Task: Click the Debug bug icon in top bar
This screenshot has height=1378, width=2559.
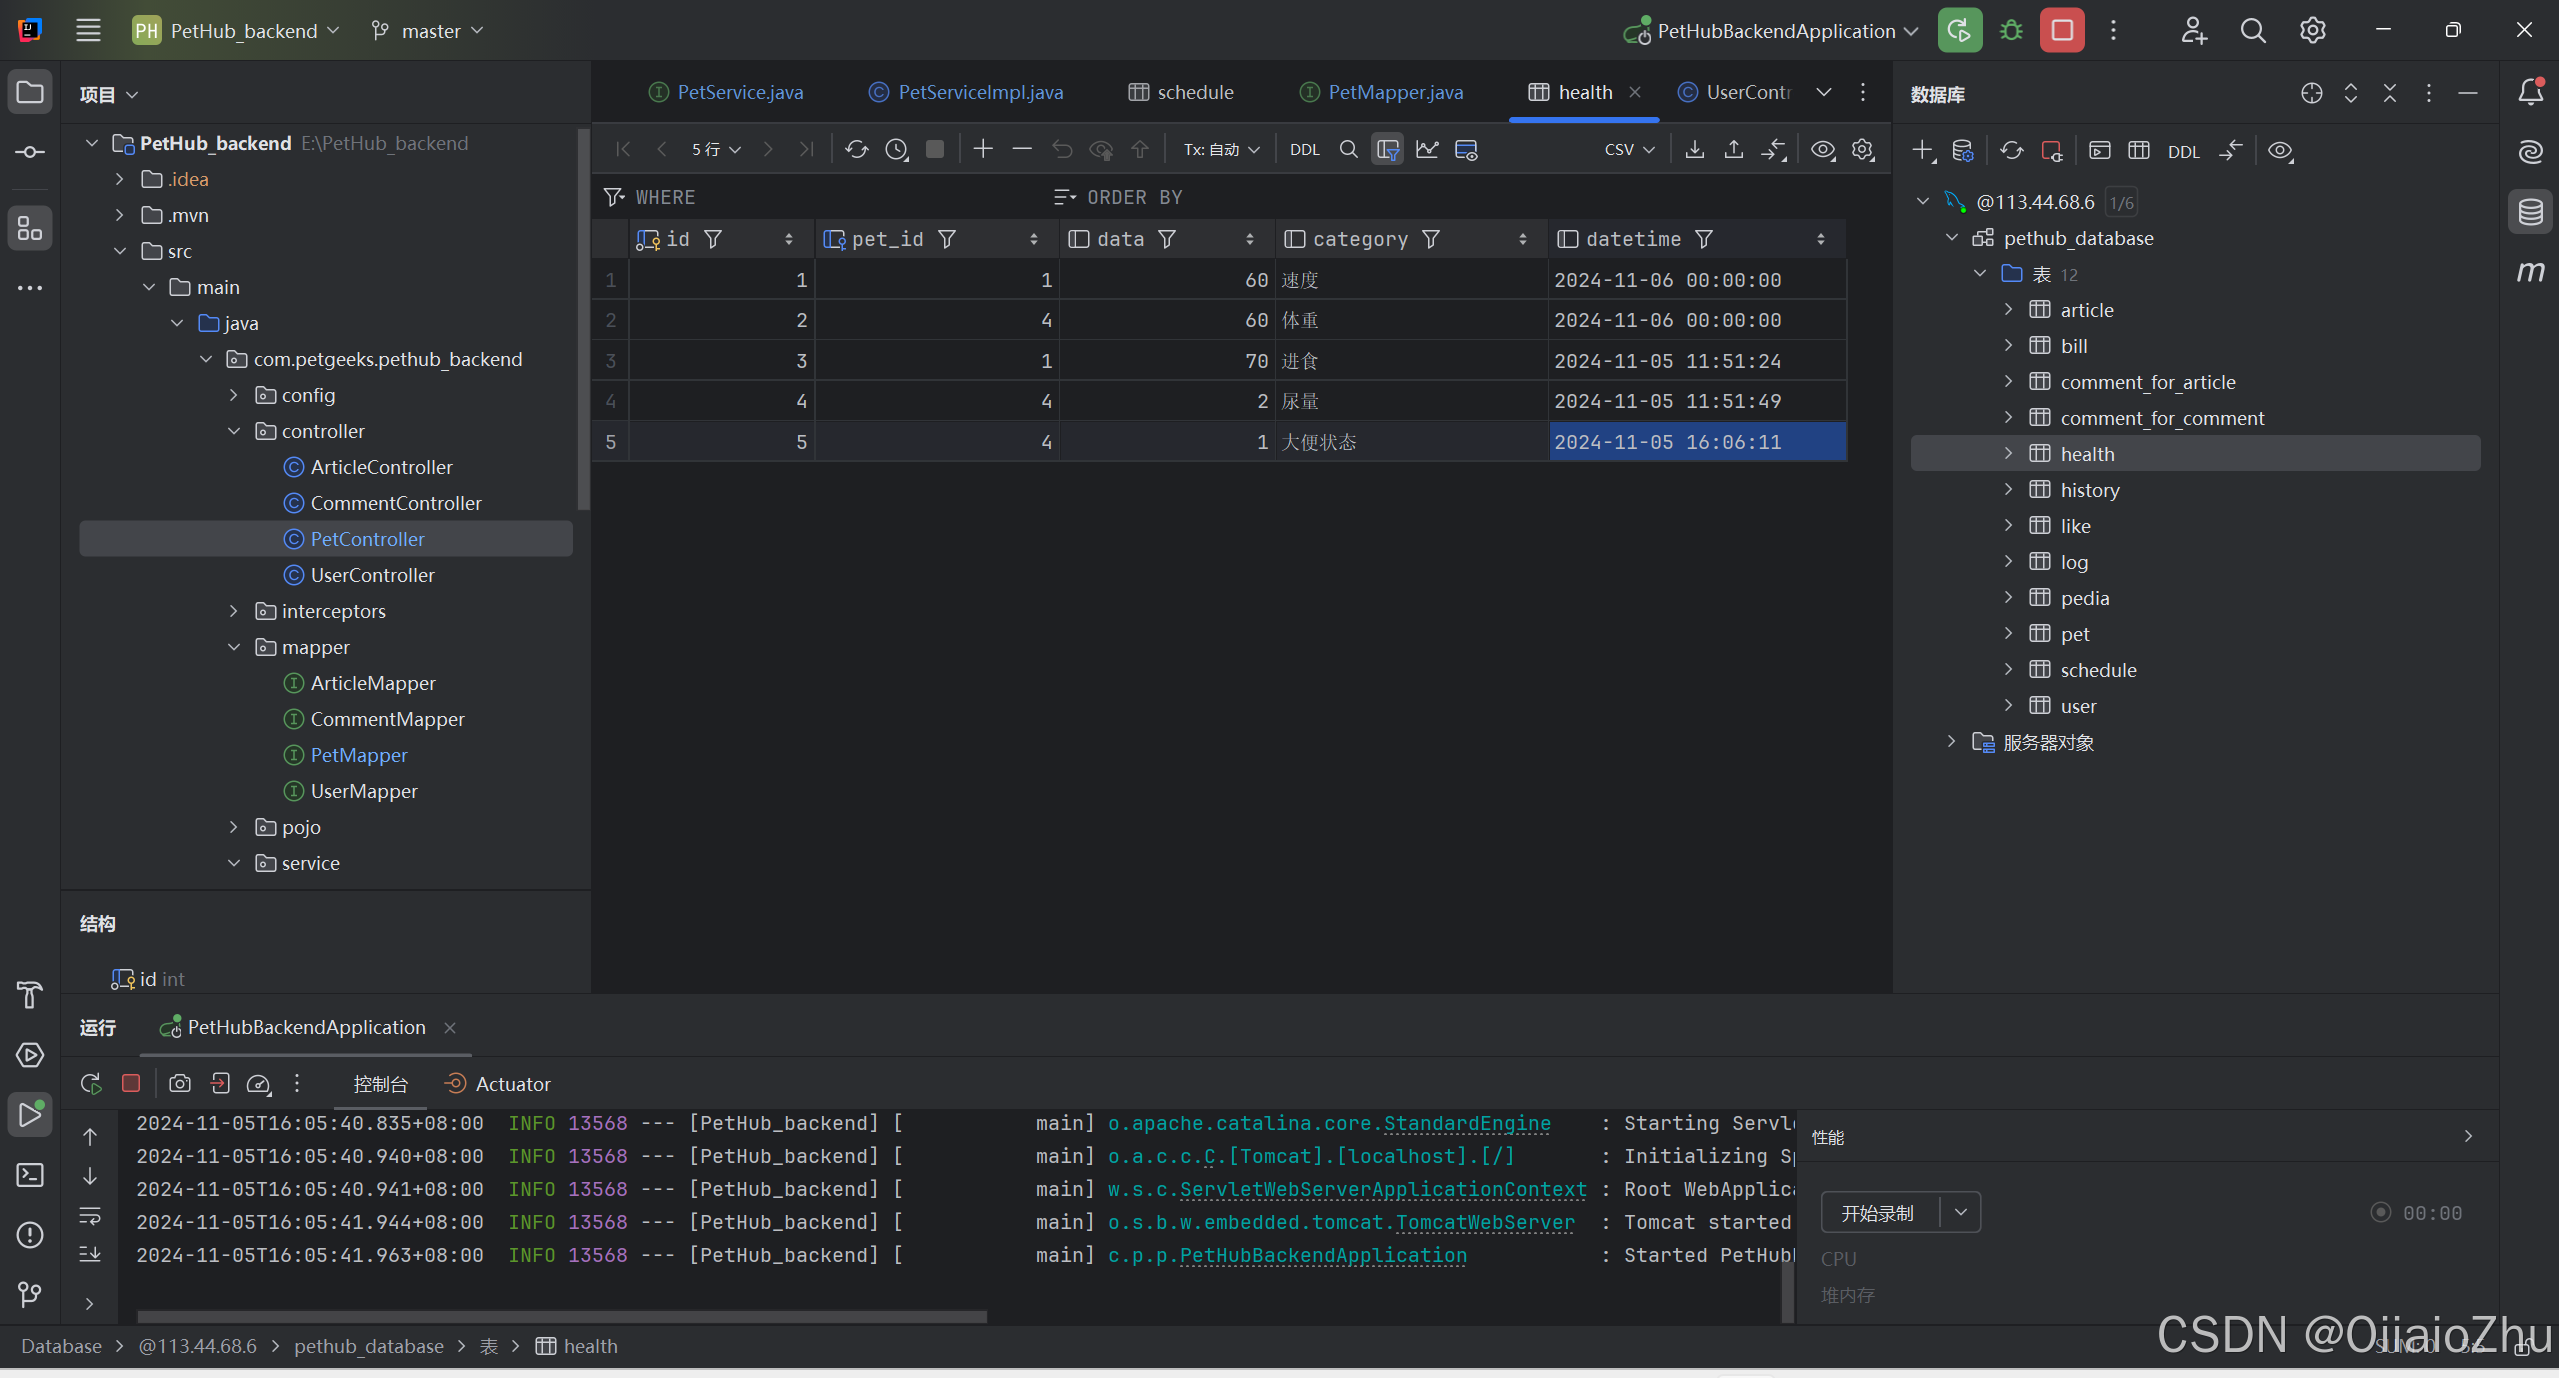Action: pos(2011,31)
